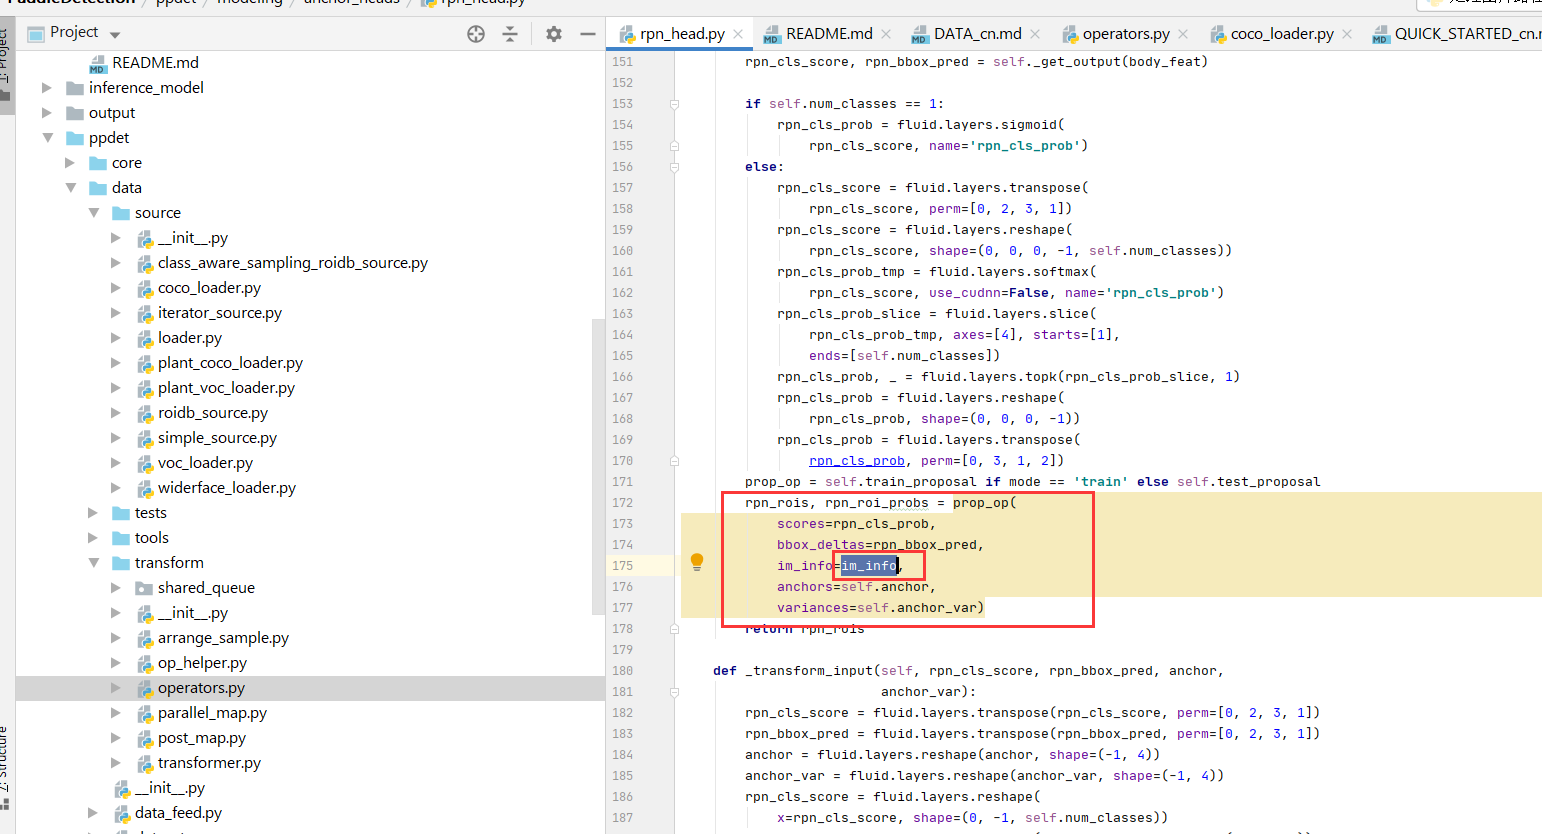This screenshot has width=1542, height=834.
Task: Switch to the DATA_cn.md tab
Action: [977, 34]
